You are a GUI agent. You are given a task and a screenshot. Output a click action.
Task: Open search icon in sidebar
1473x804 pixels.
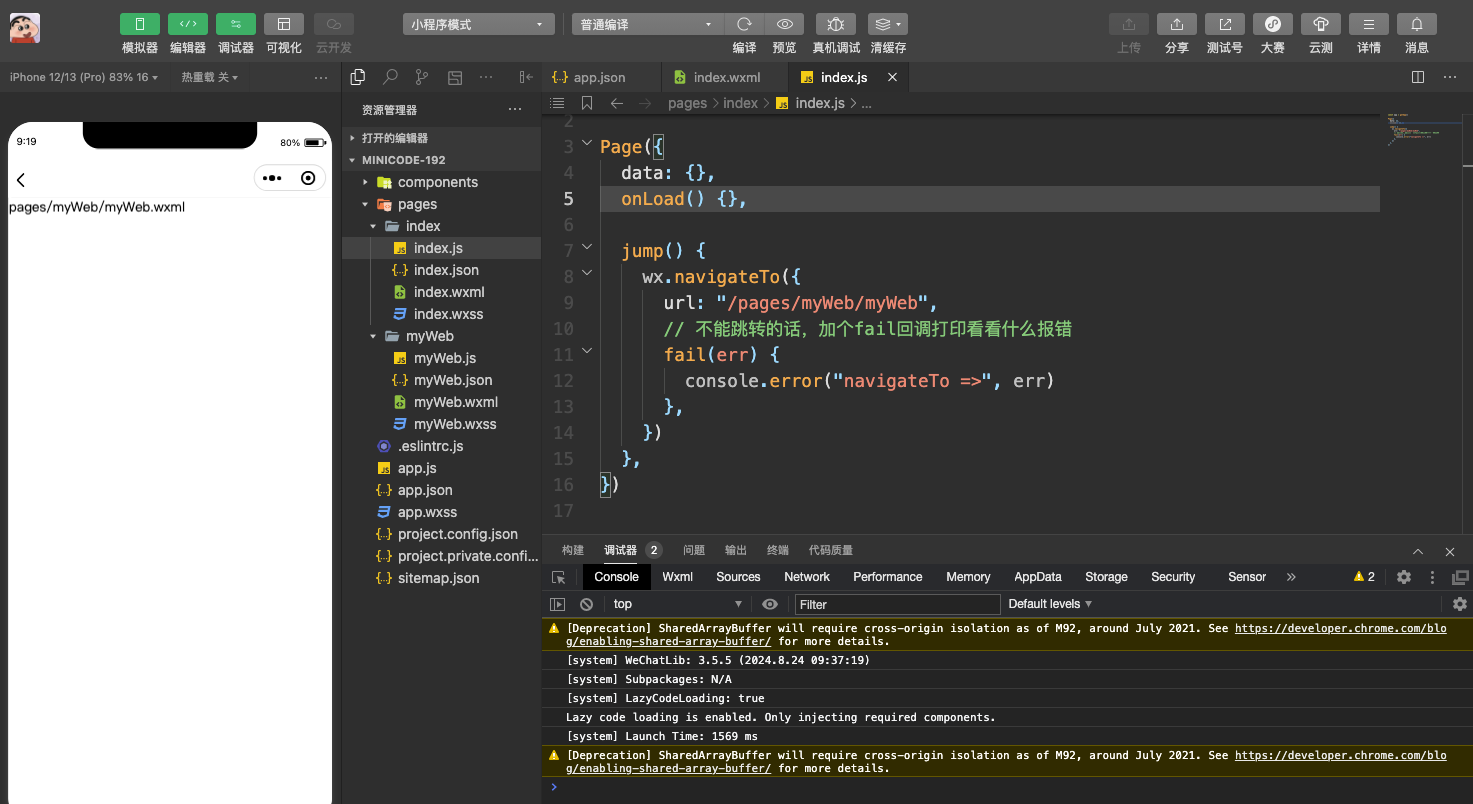click(390, 77)
